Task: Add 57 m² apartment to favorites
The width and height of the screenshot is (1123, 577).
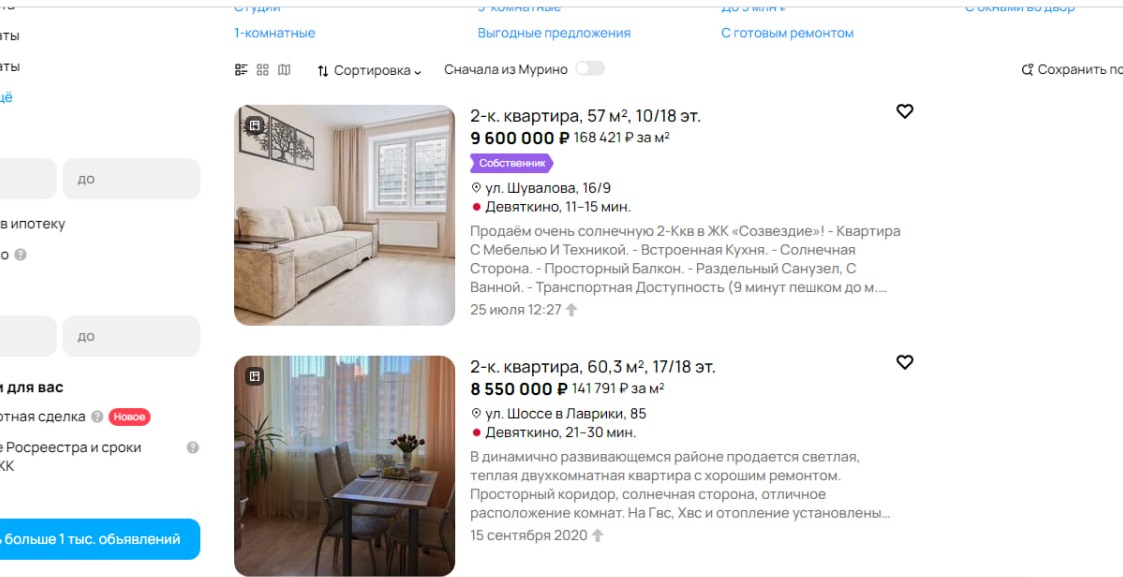Action: point(905,112)
